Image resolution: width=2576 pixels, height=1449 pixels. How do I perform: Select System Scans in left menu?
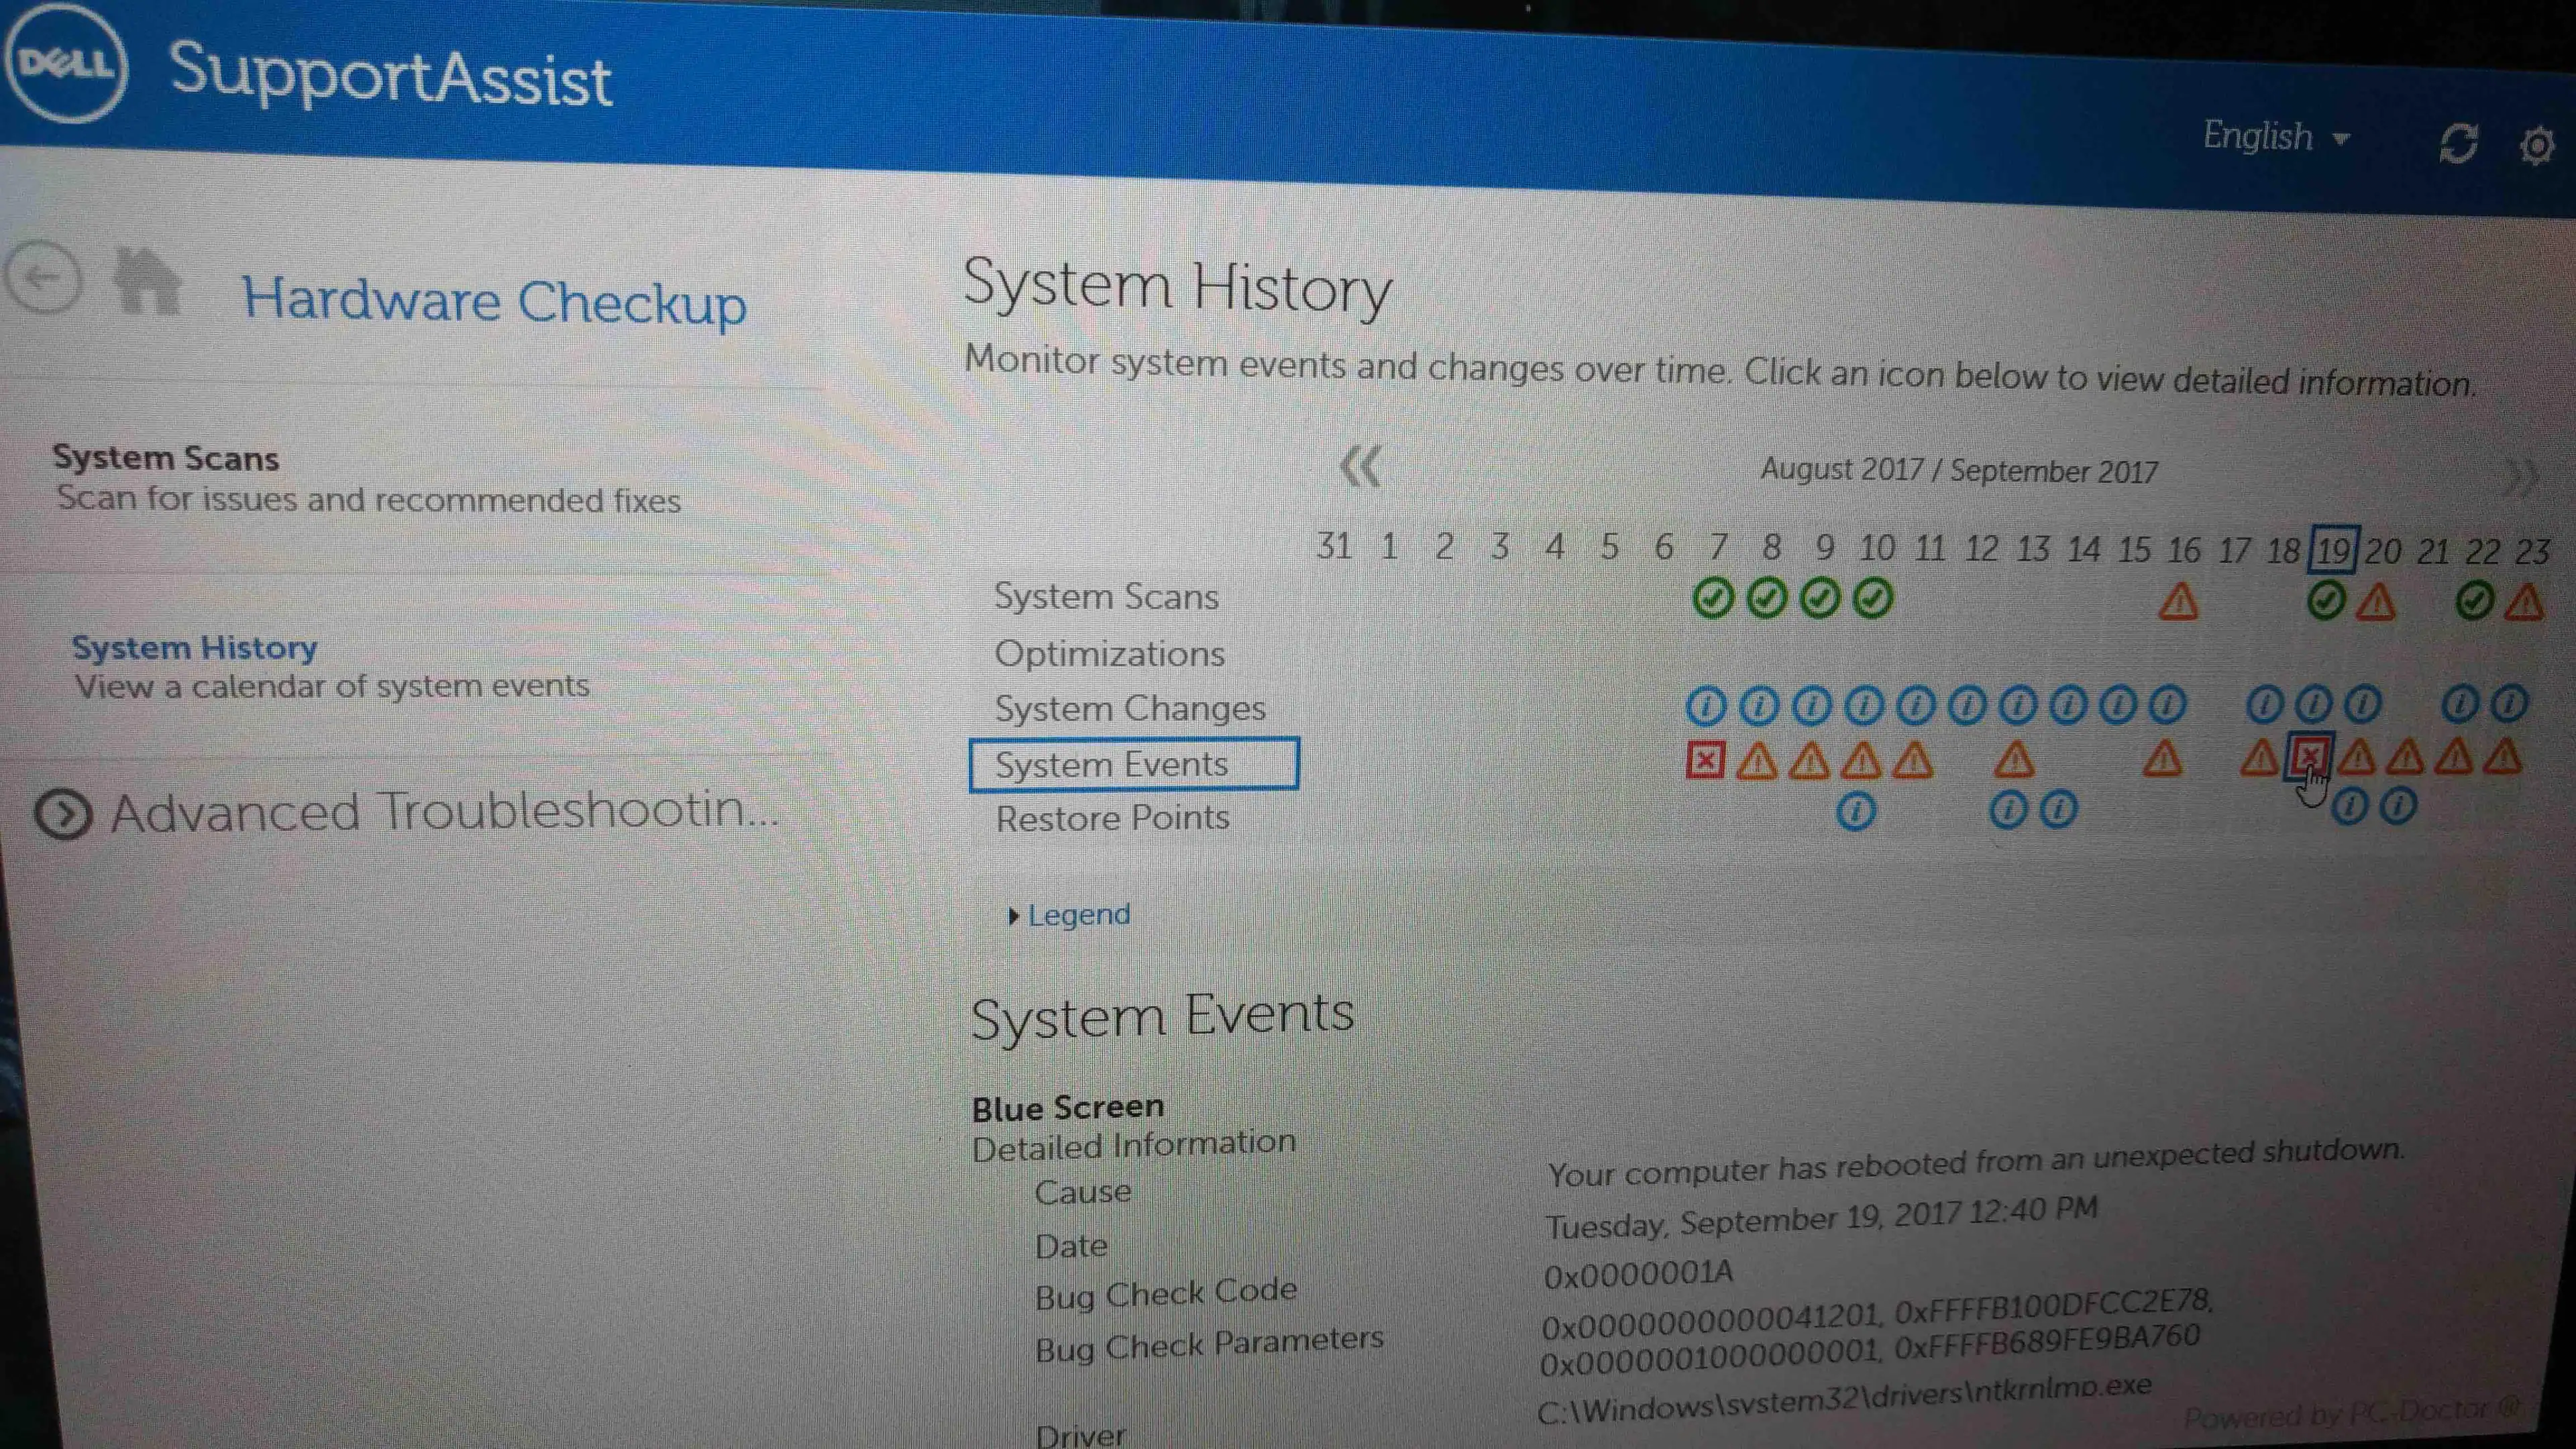click(x=166, y=458)
